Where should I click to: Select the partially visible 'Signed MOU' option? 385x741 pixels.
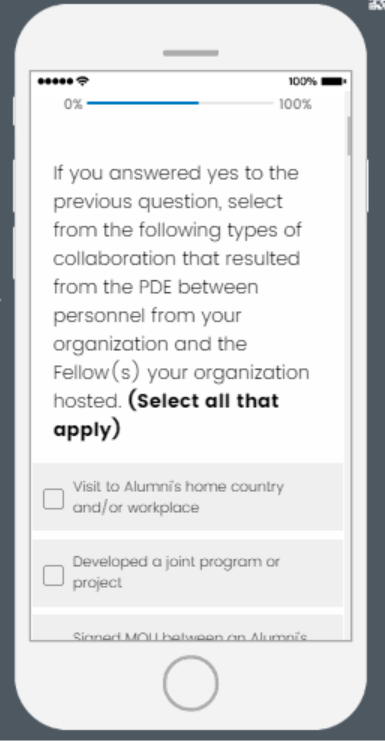click(188, 628)
